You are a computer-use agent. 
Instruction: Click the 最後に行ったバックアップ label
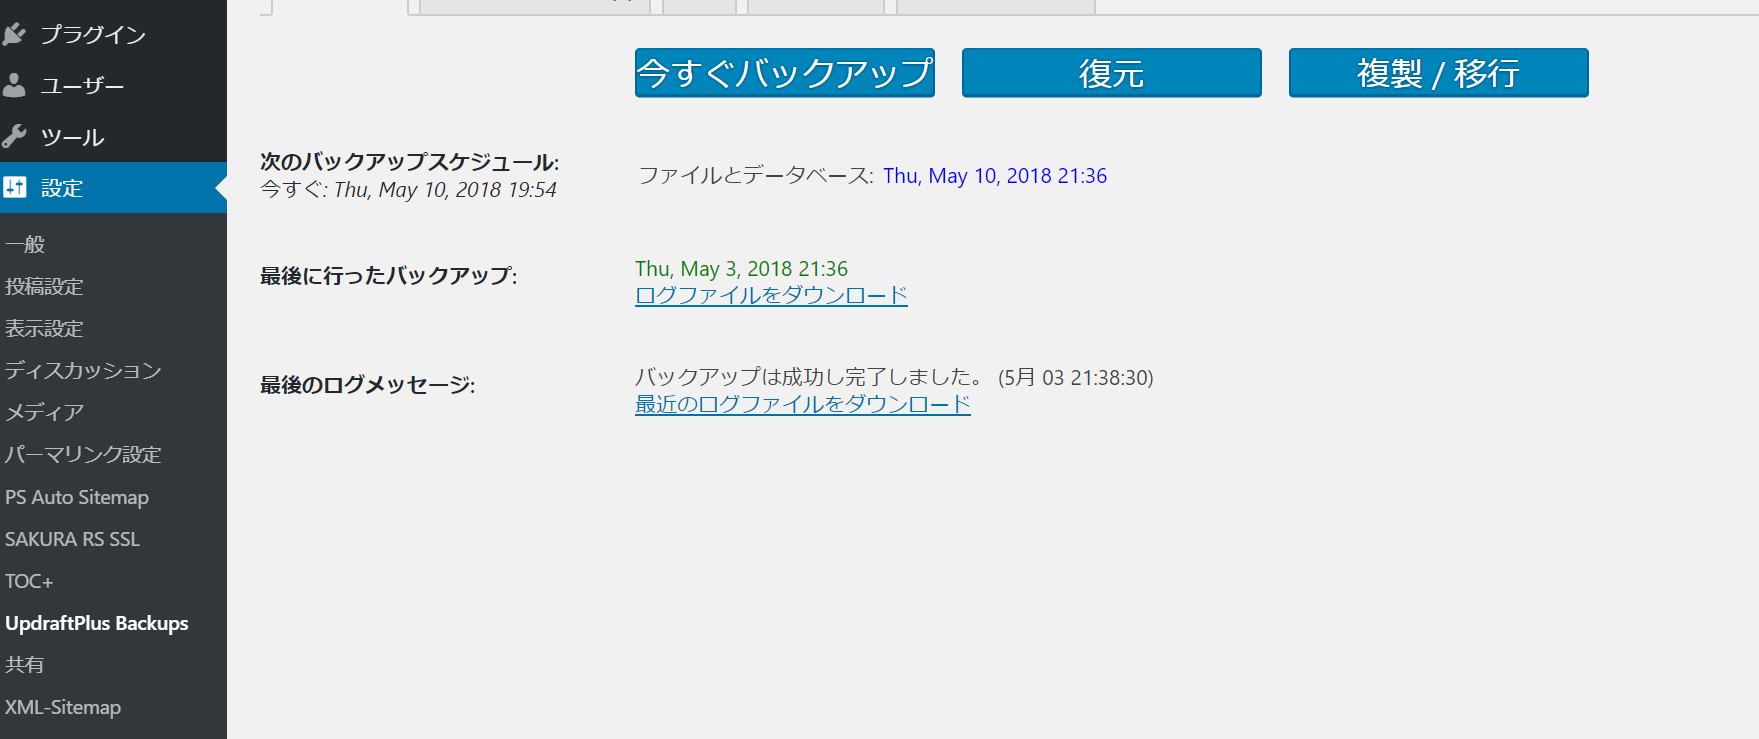389,276
